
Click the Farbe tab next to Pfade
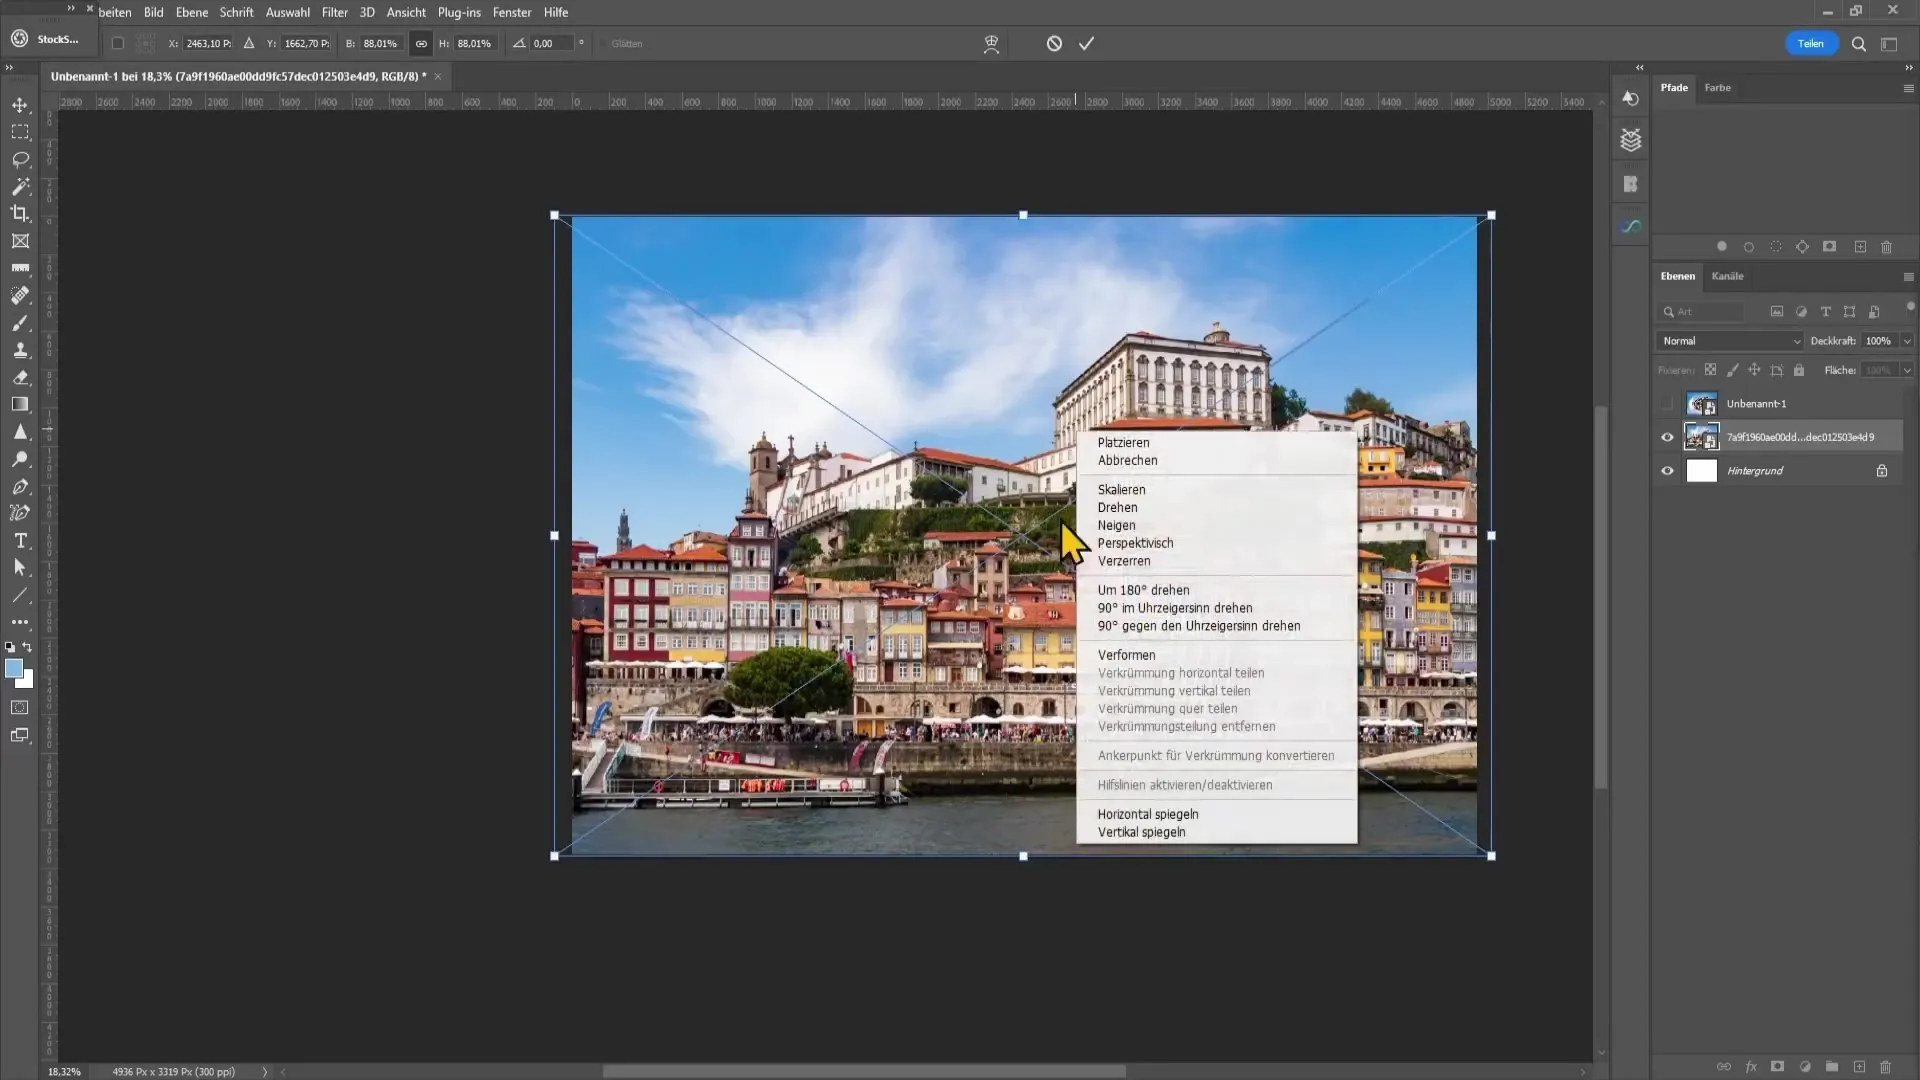1718,87
